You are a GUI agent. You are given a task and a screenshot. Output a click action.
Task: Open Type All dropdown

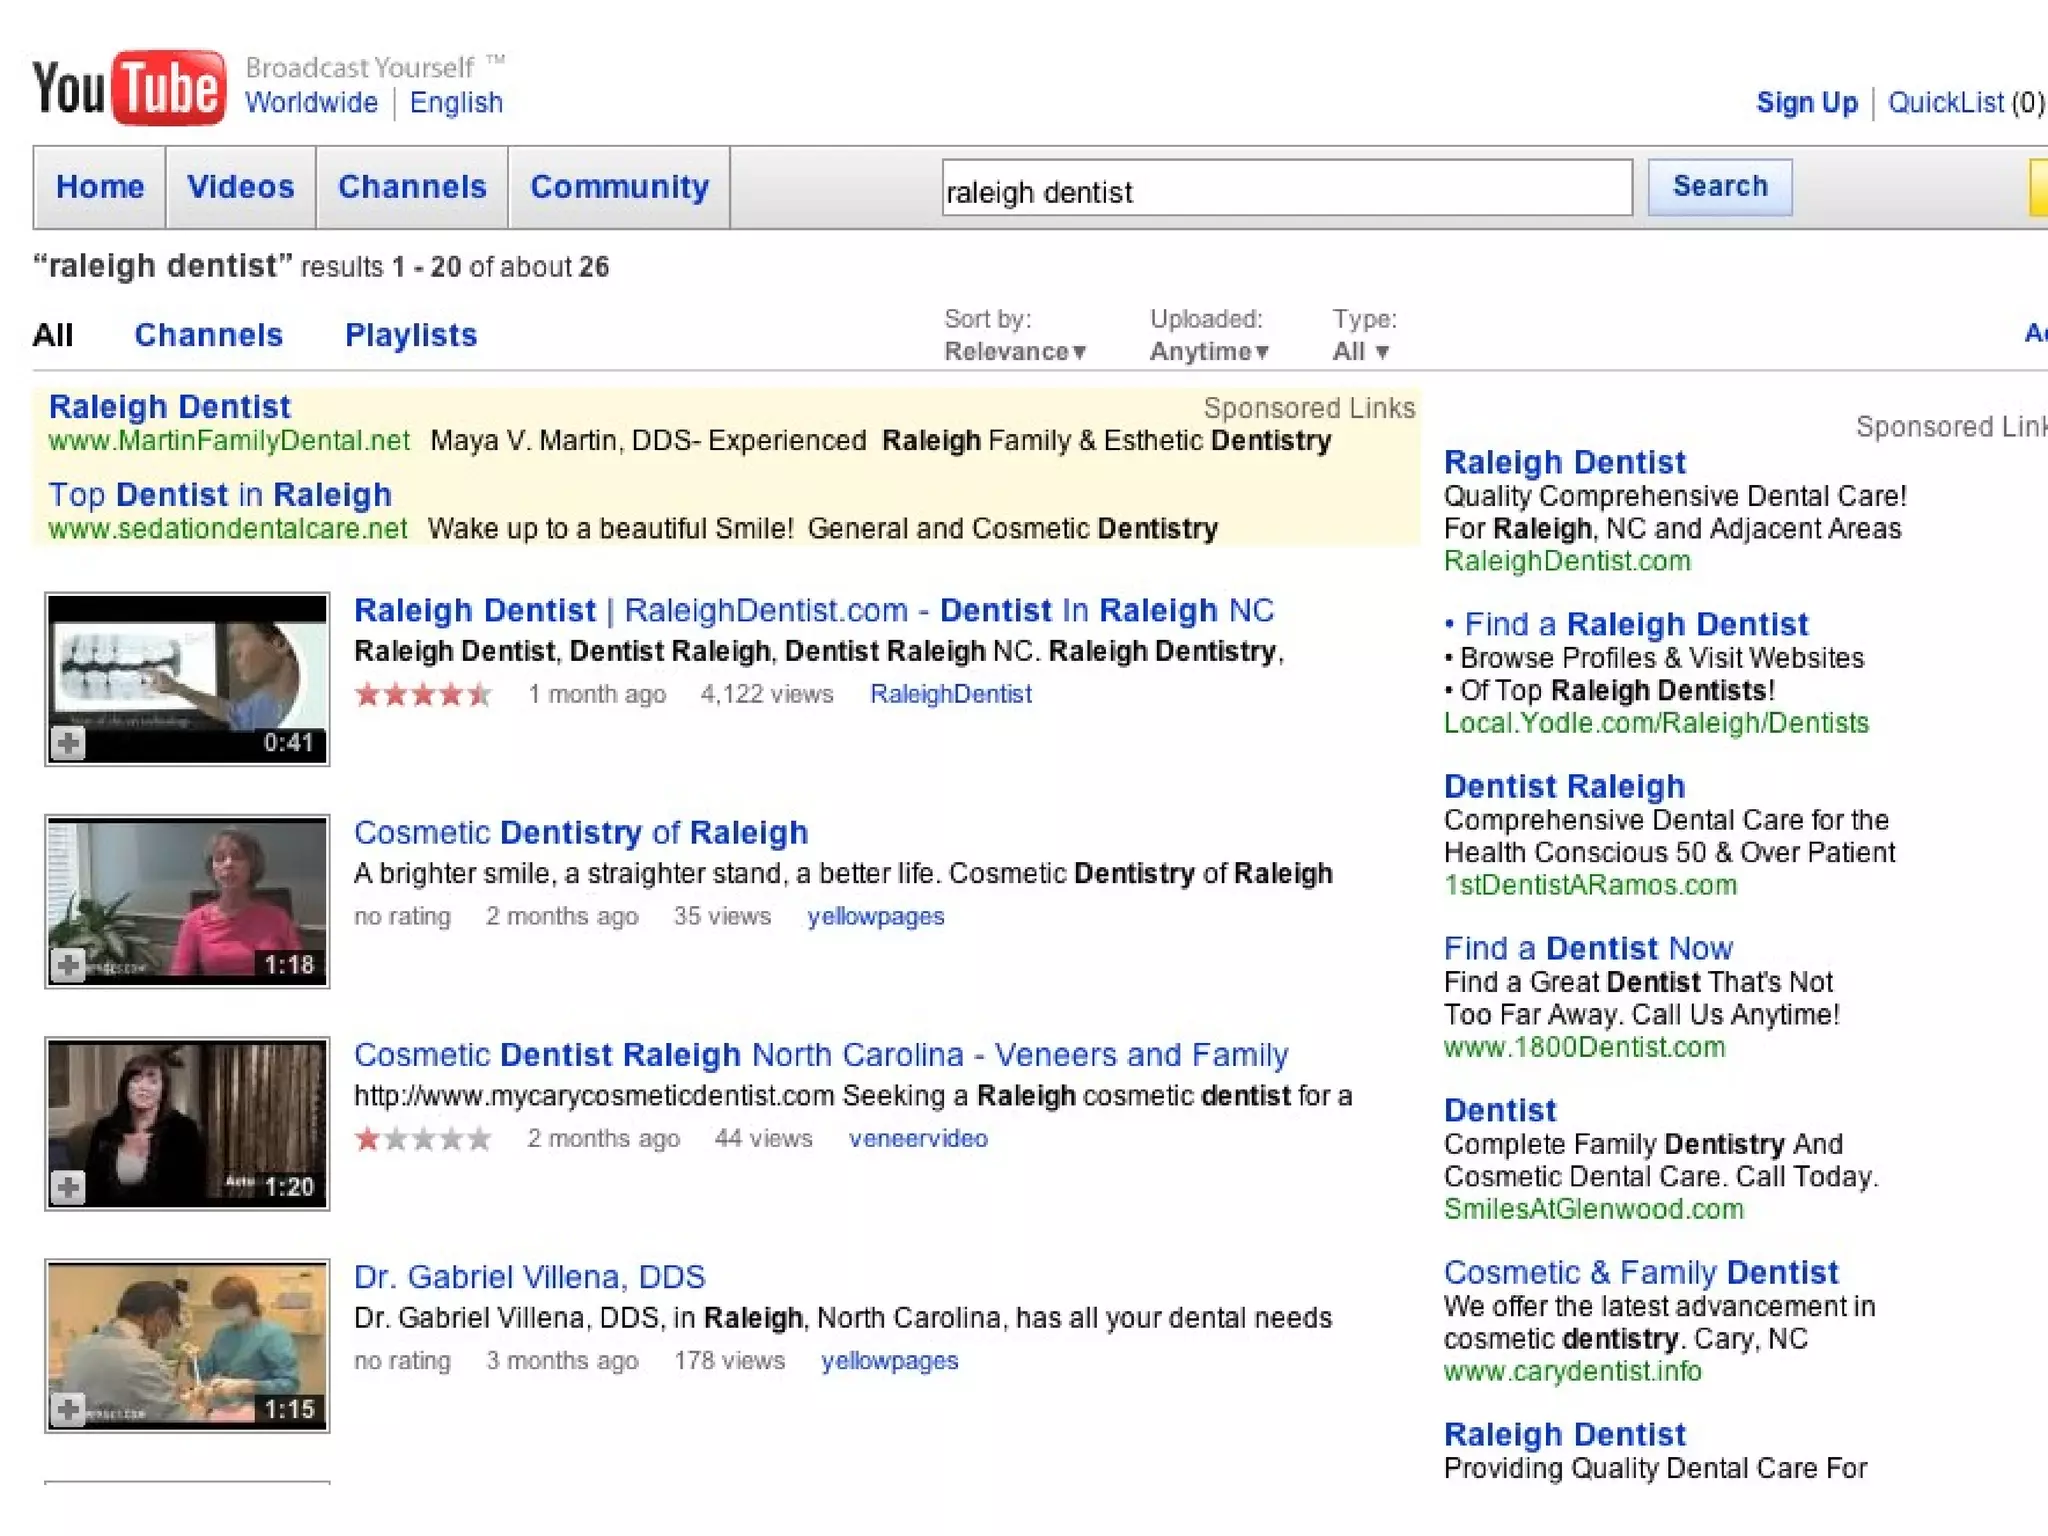click(x=1360, y=352)
